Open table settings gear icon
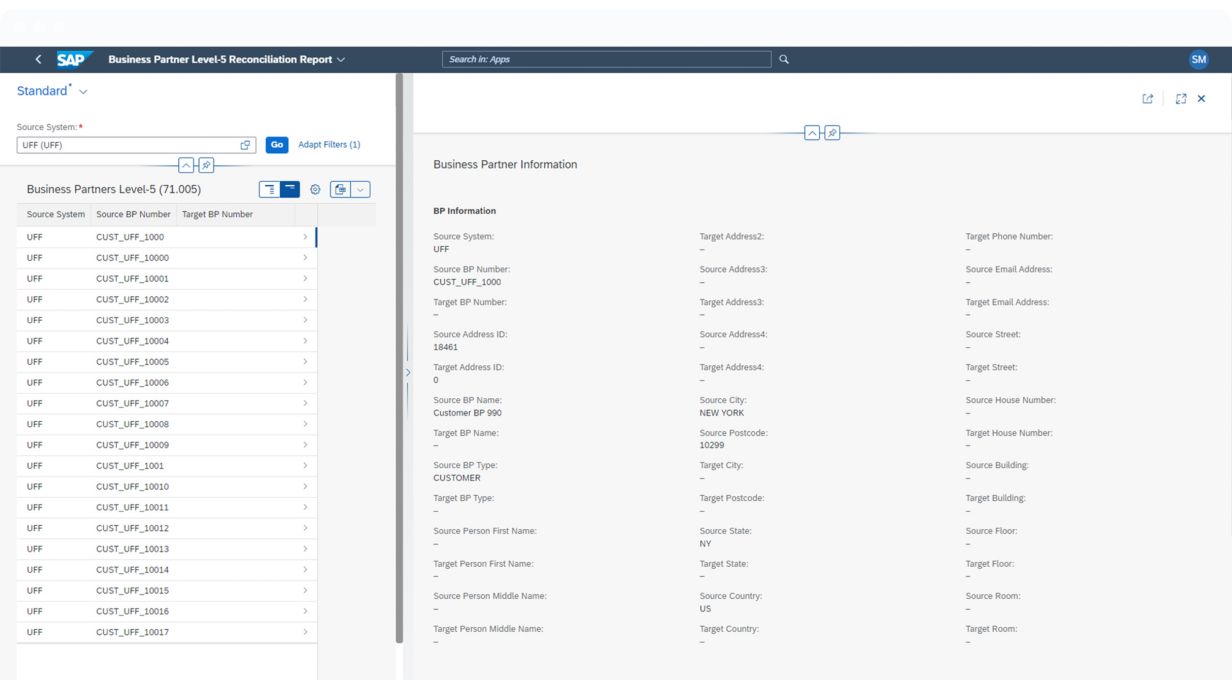Screen dimensions: 1232x680 (x=315, y=189)
